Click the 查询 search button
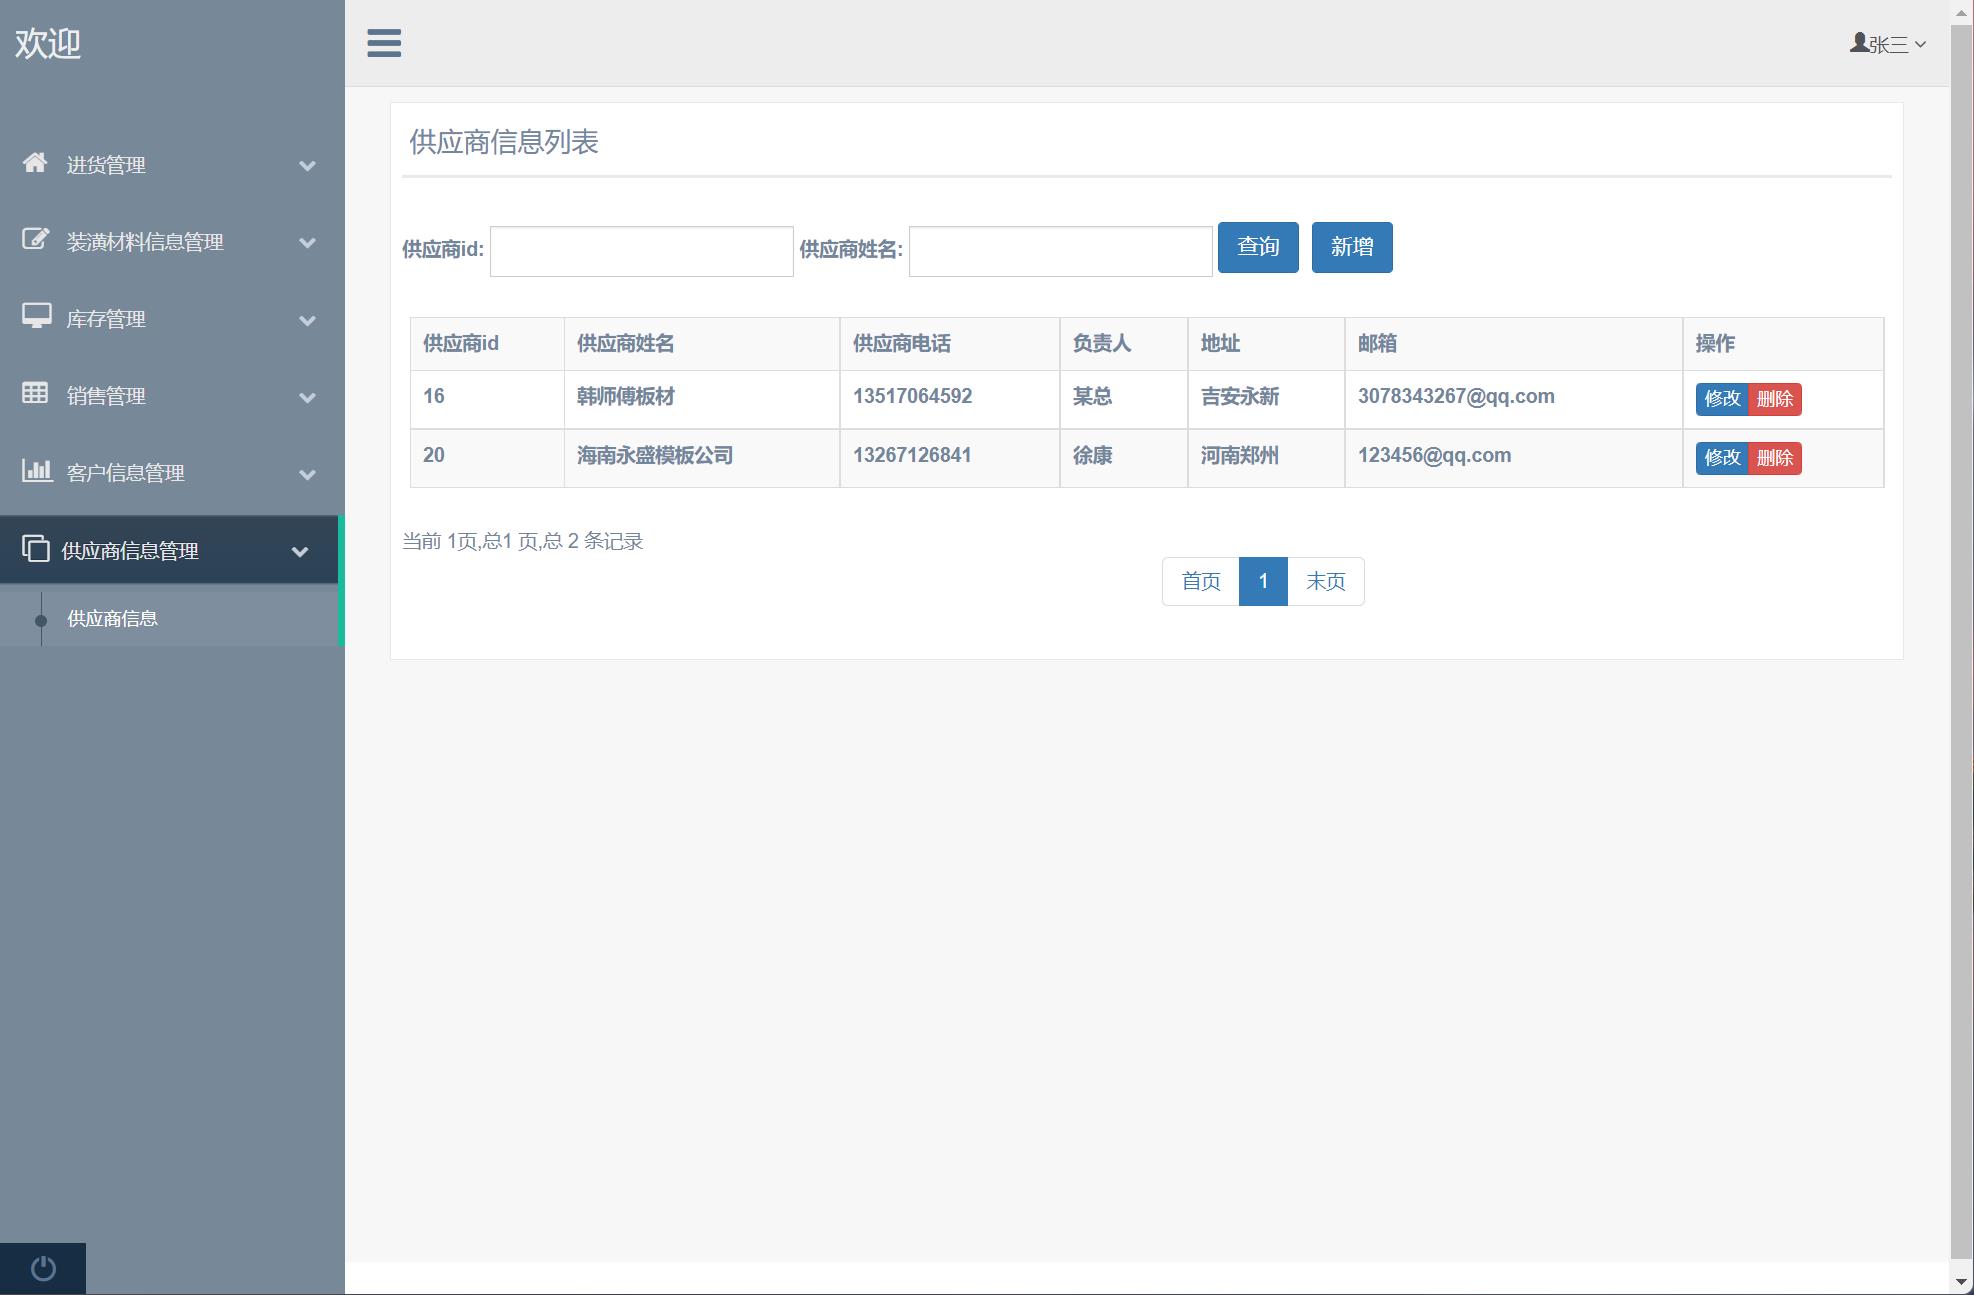Screen dimensions: 1974x1295 (1257, 247)
